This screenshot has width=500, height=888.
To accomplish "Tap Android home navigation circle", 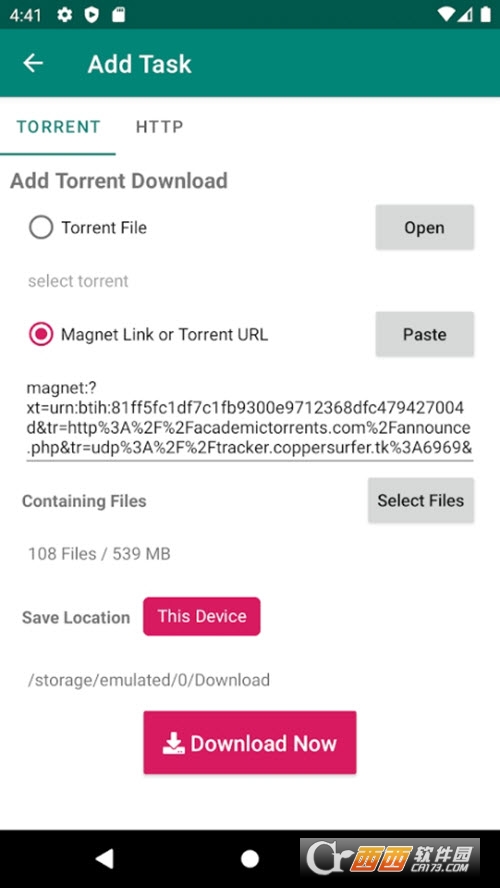I will [250, 859].
